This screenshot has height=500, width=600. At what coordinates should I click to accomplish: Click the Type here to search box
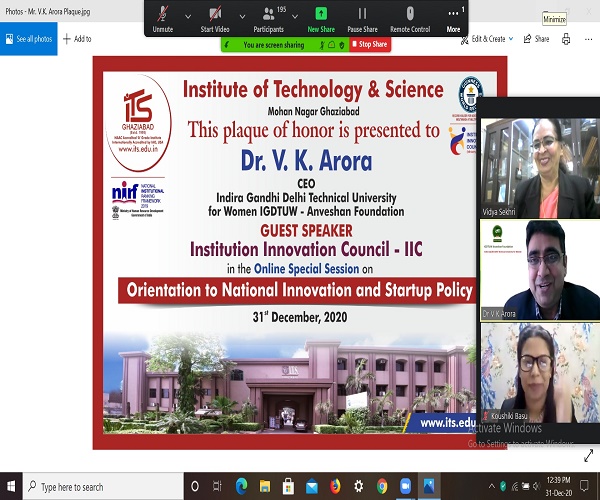coord(103,487)
